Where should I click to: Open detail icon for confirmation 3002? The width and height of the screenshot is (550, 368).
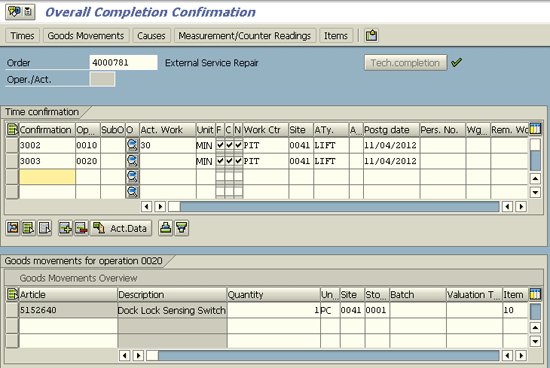(132, 145)
